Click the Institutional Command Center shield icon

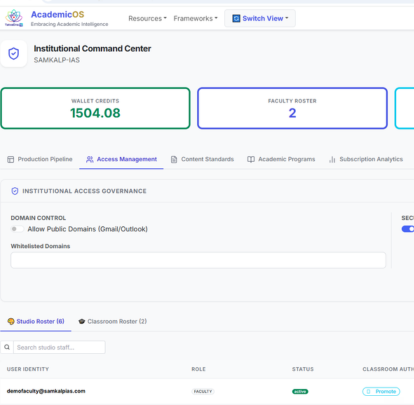pos(14,54)
